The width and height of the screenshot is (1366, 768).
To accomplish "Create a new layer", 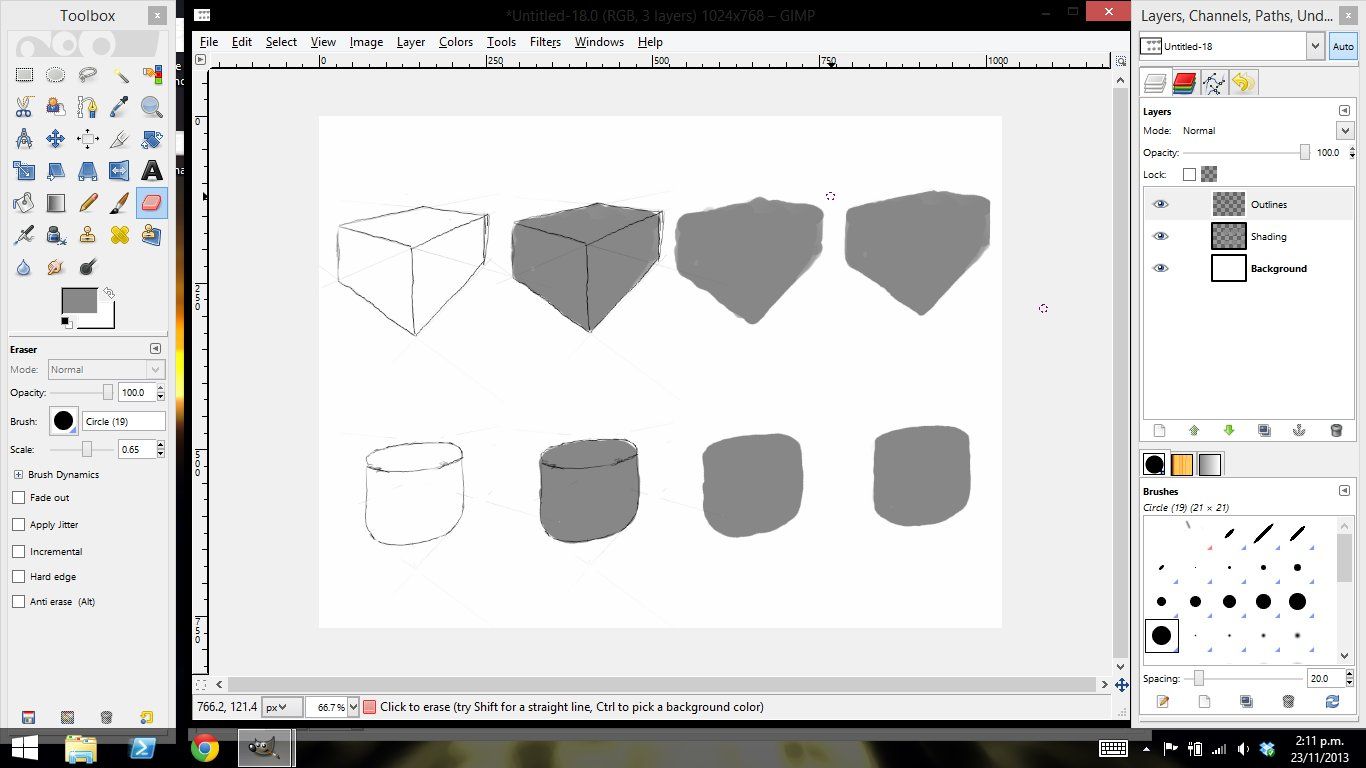I will pos(1158,430).
